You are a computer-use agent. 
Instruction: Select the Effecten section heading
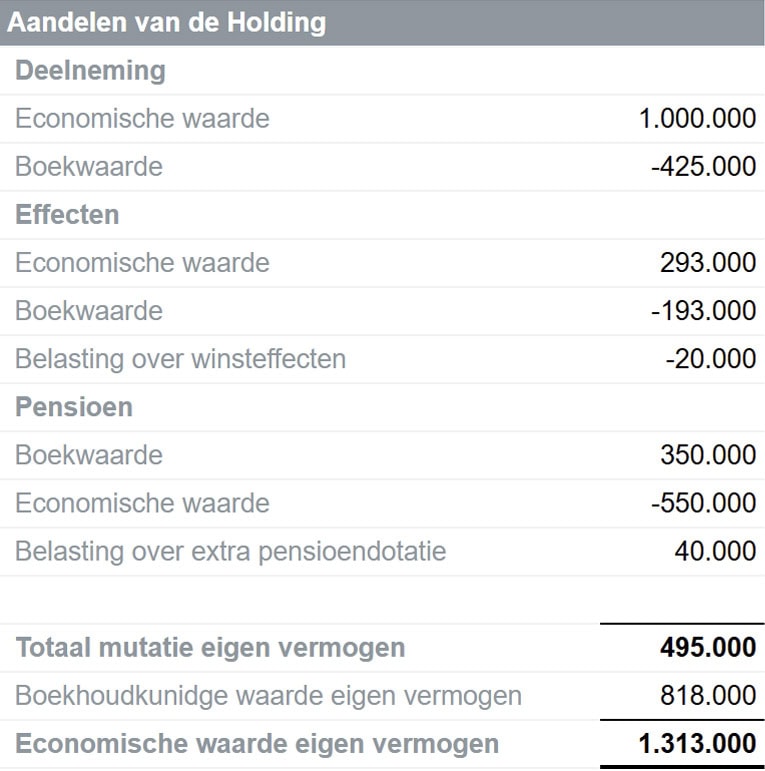tap(67, 215)
